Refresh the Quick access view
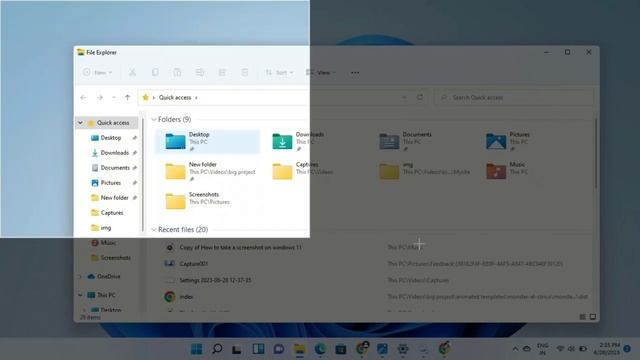The image size is (640, 360). click(420, 97)
